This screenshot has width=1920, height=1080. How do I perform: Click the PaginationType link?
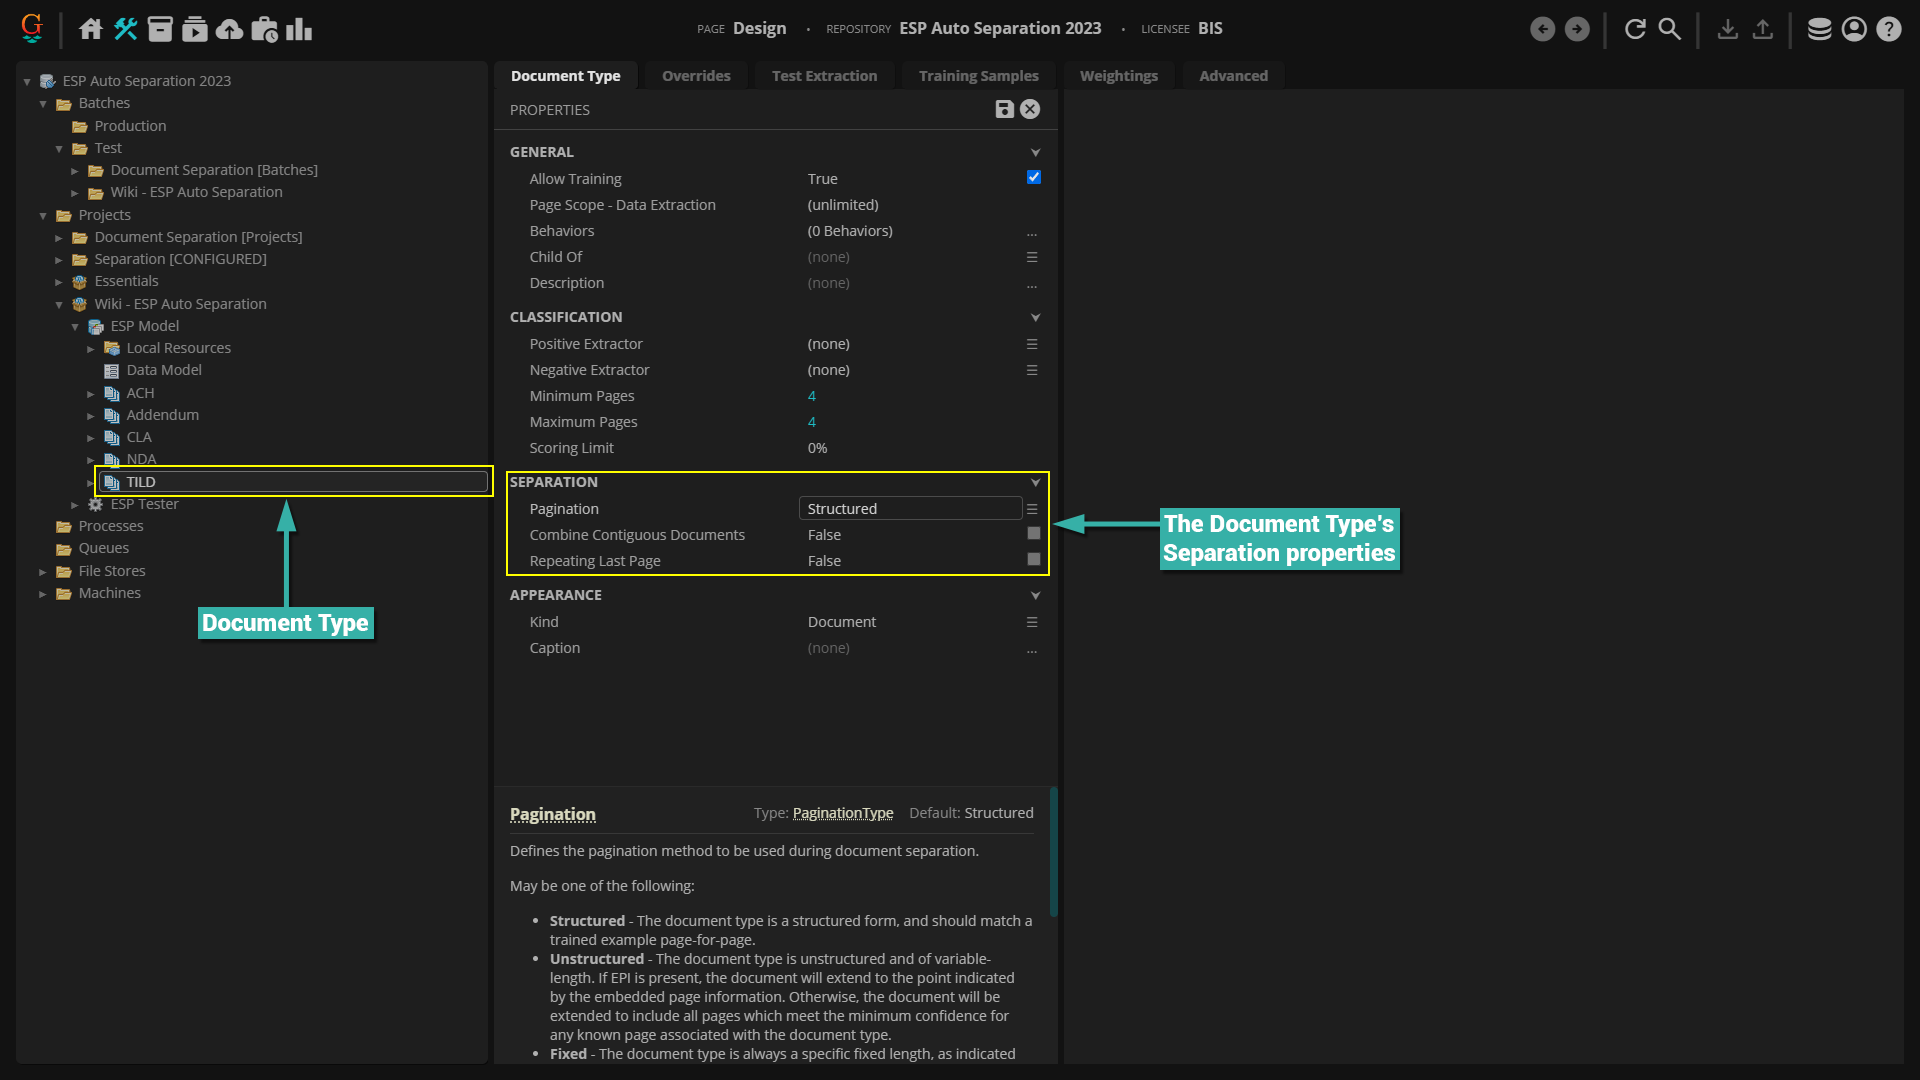click(x=842, y=813)
